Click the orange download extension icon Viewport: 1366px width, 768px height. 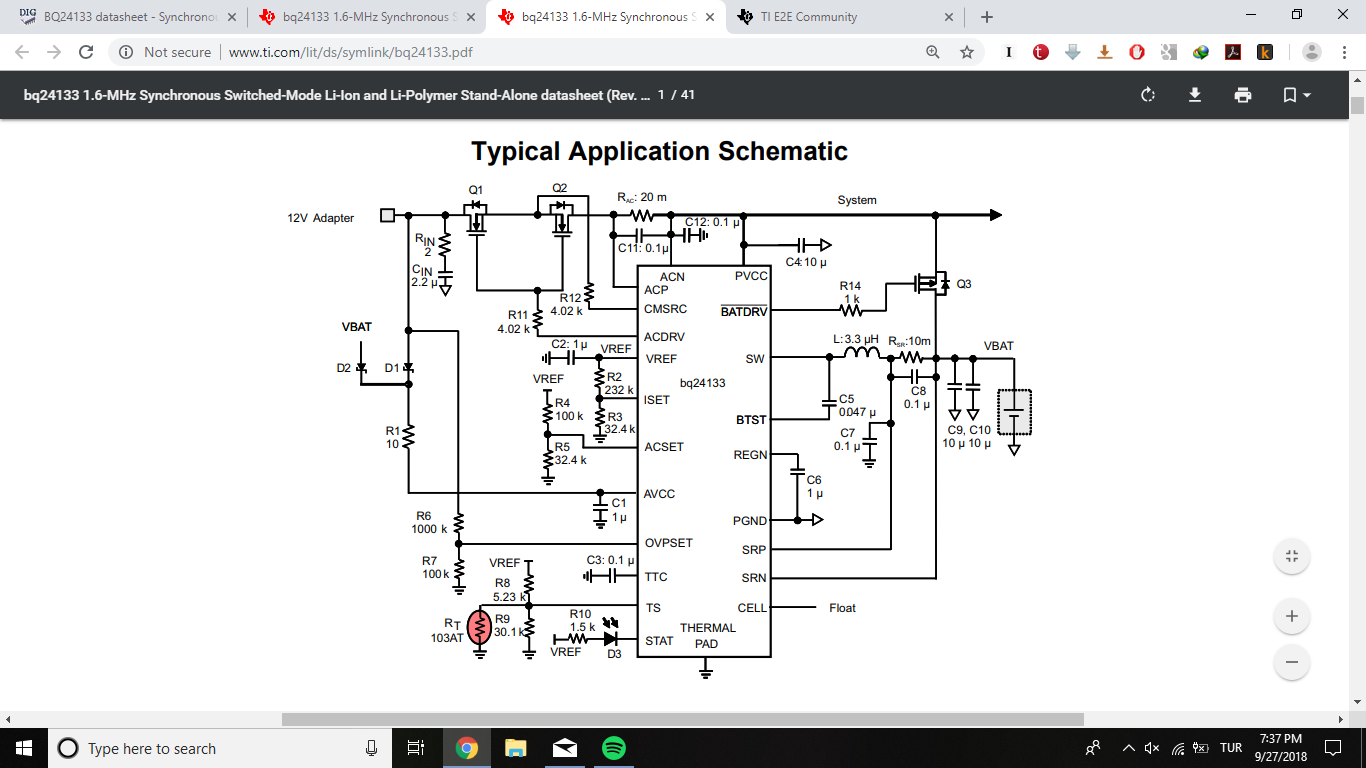click(x=1105, y=52)
